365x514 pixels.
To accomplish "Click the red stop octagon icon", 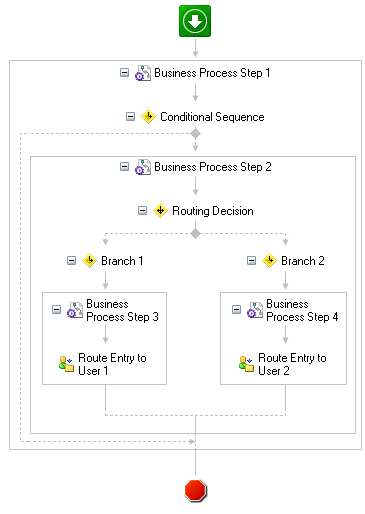I will (x=196, y=490).
